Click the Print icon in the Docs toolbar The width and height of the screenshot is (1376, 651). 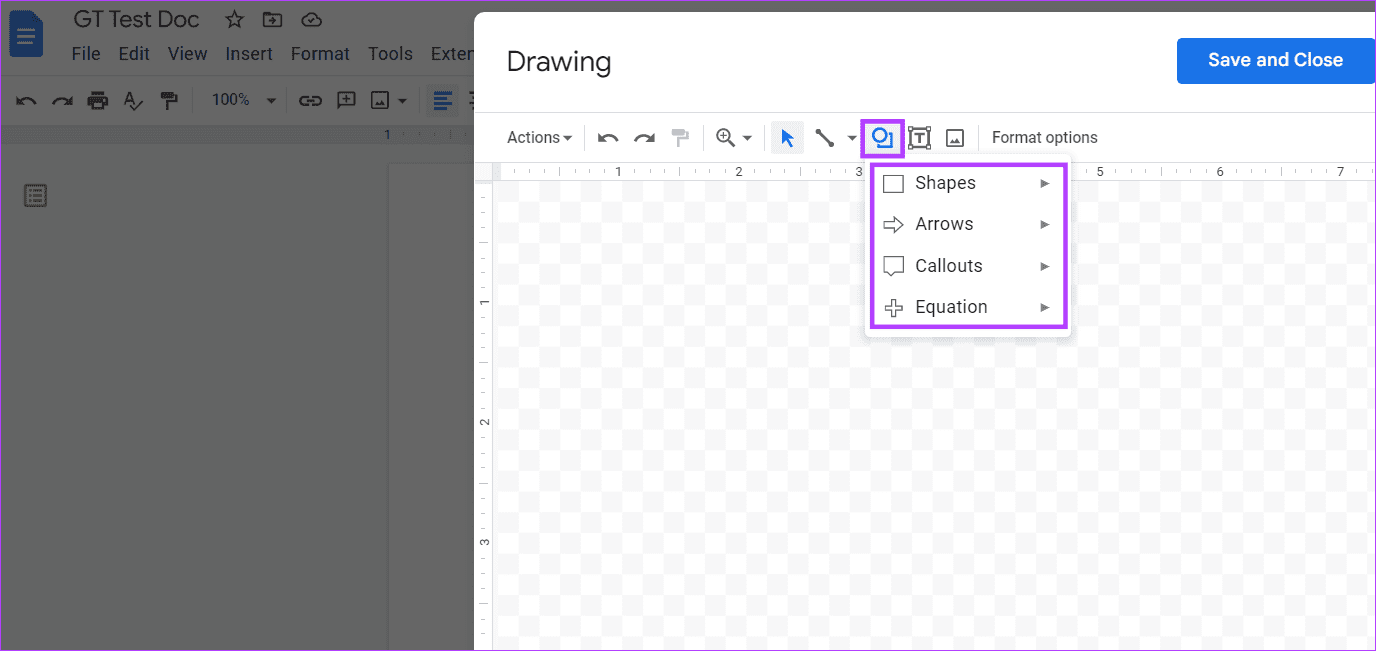click(x=97, y=100)
